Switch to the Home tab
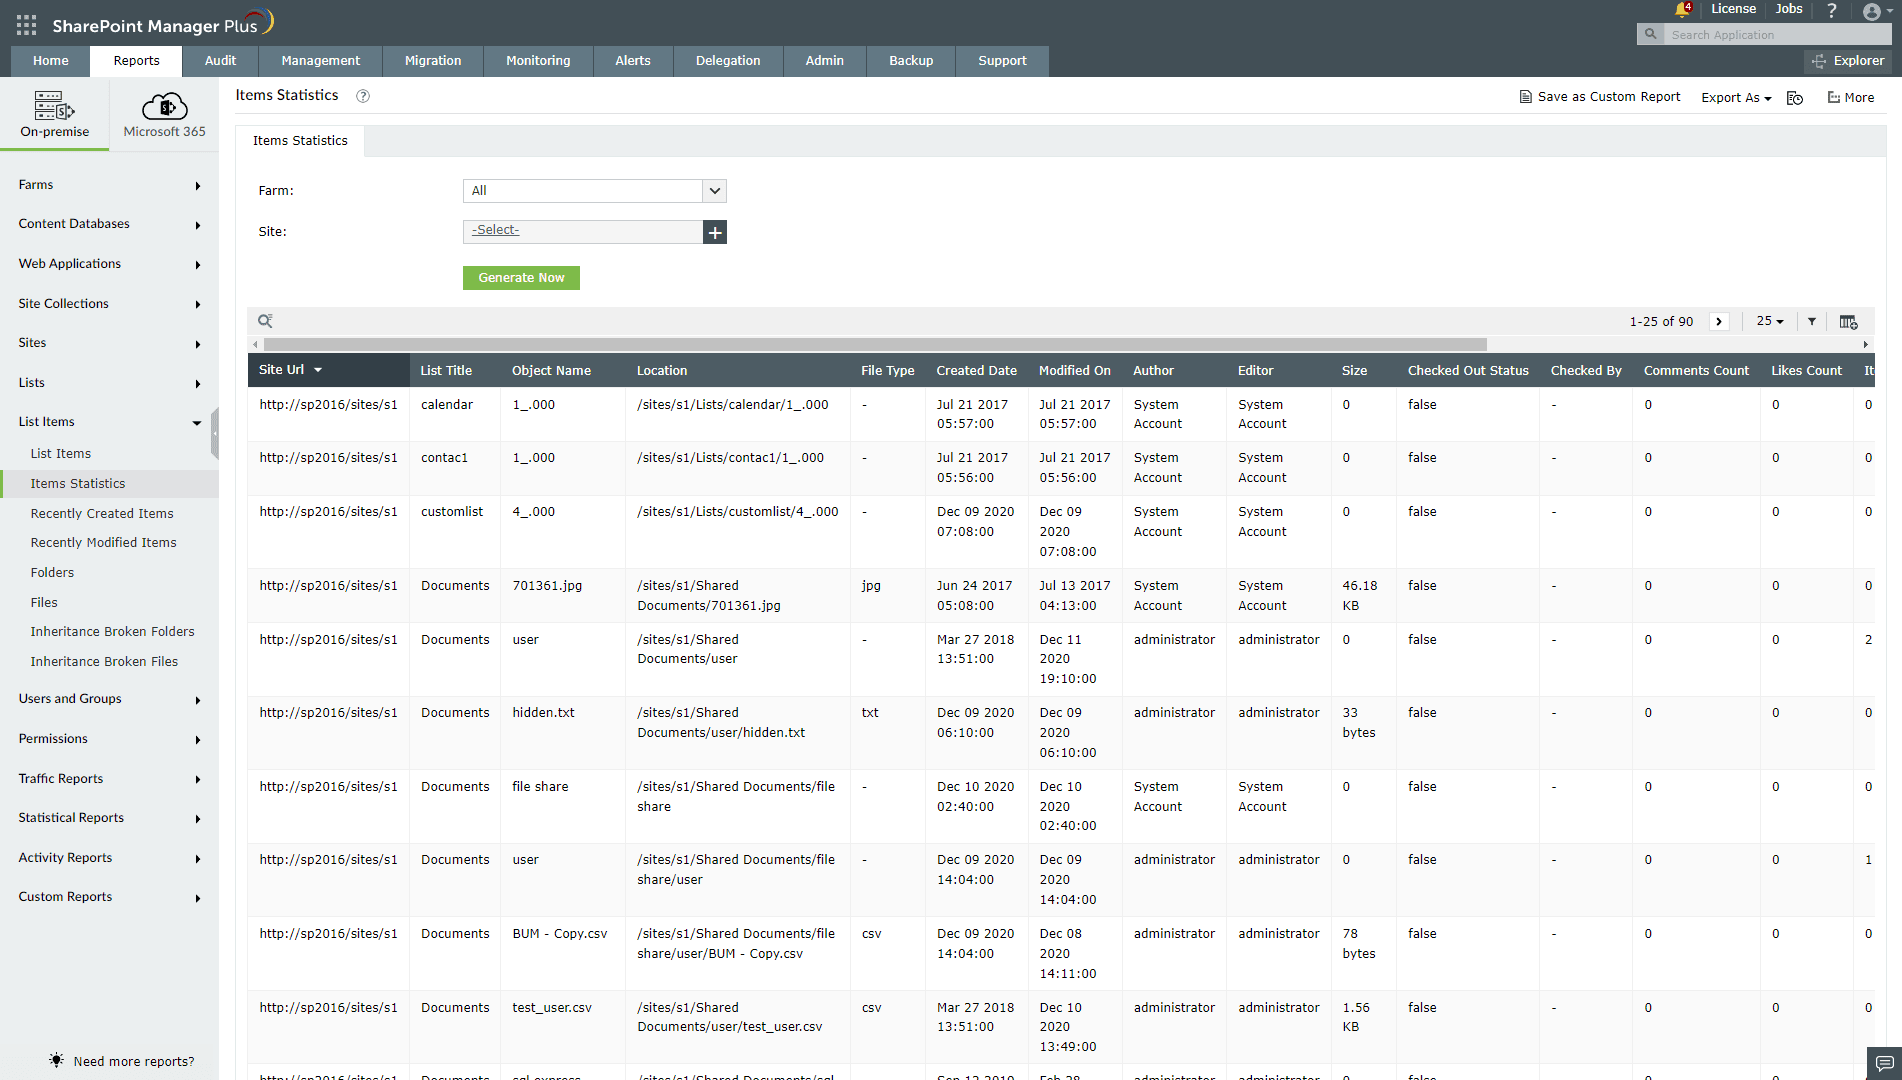This screenshot has height=1080, width=1902. [x=51, y=61]
